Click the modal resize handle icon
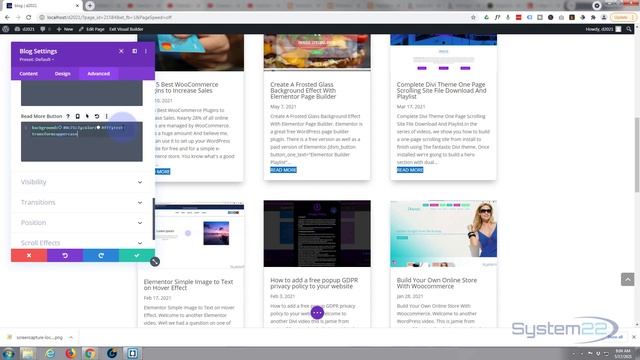 click(x=155, y=262)
